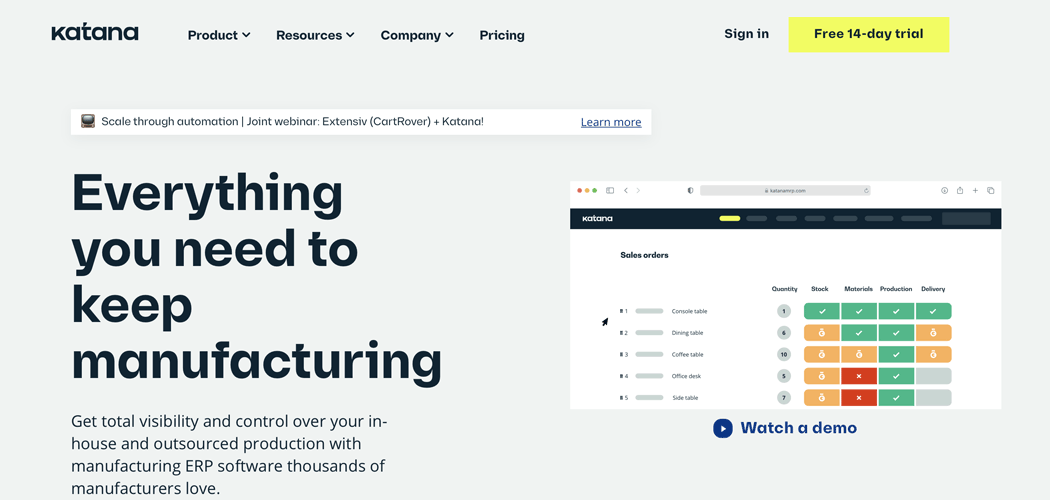Click Coffee table production green check

896,355
